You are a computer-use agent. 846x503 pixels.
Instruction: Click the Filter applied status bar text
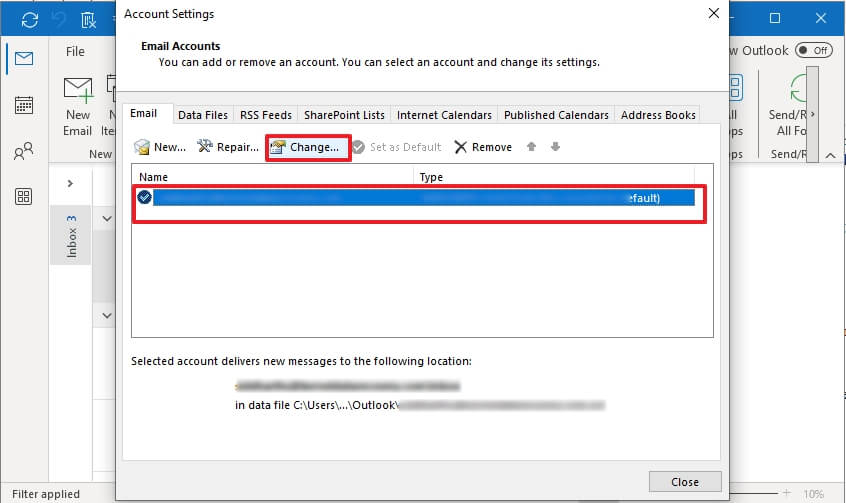click(46, 494)
